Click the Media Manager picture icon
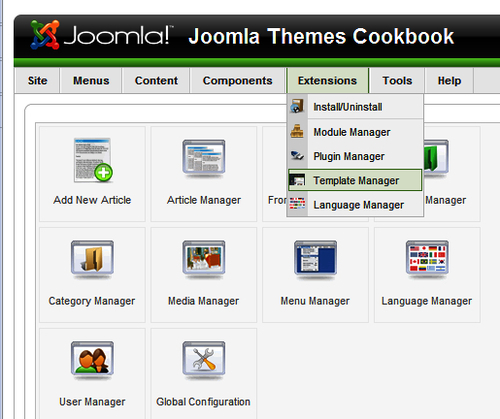The width and height of the screenshot is (500, 419). click(x=204, y=258)
